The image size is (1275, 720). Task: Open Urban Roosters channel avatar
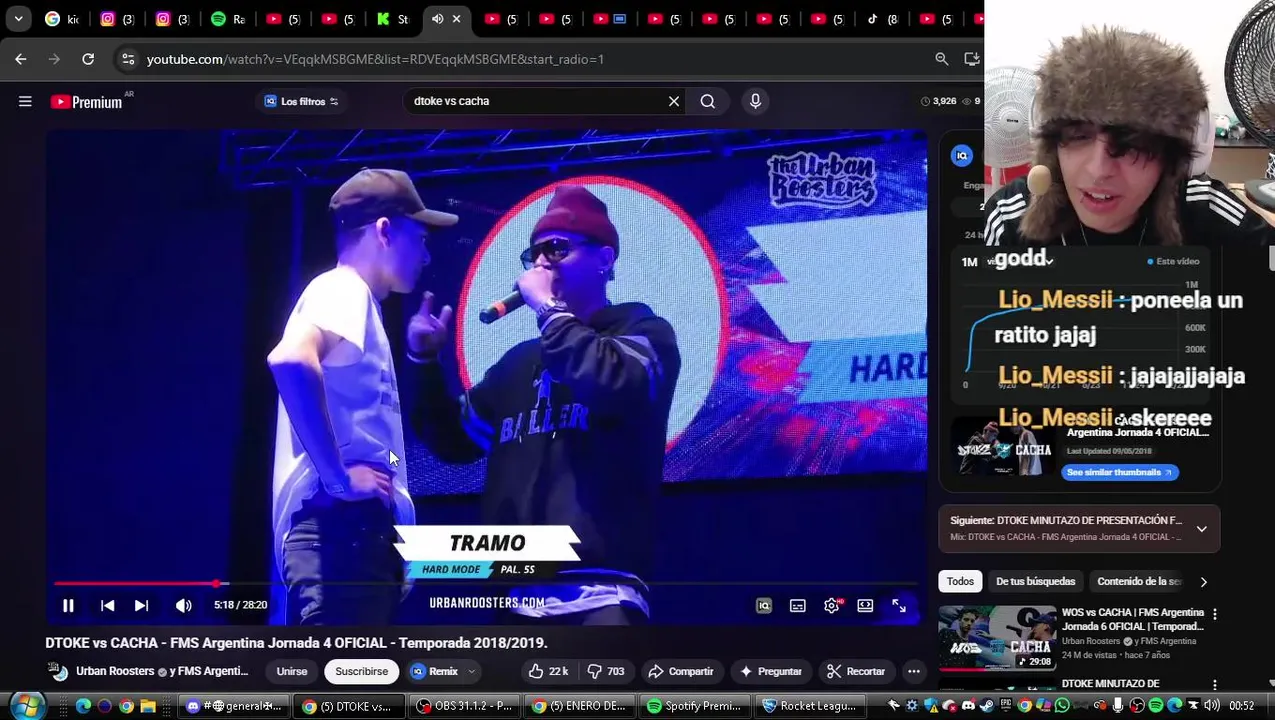(x=59, y=671)
